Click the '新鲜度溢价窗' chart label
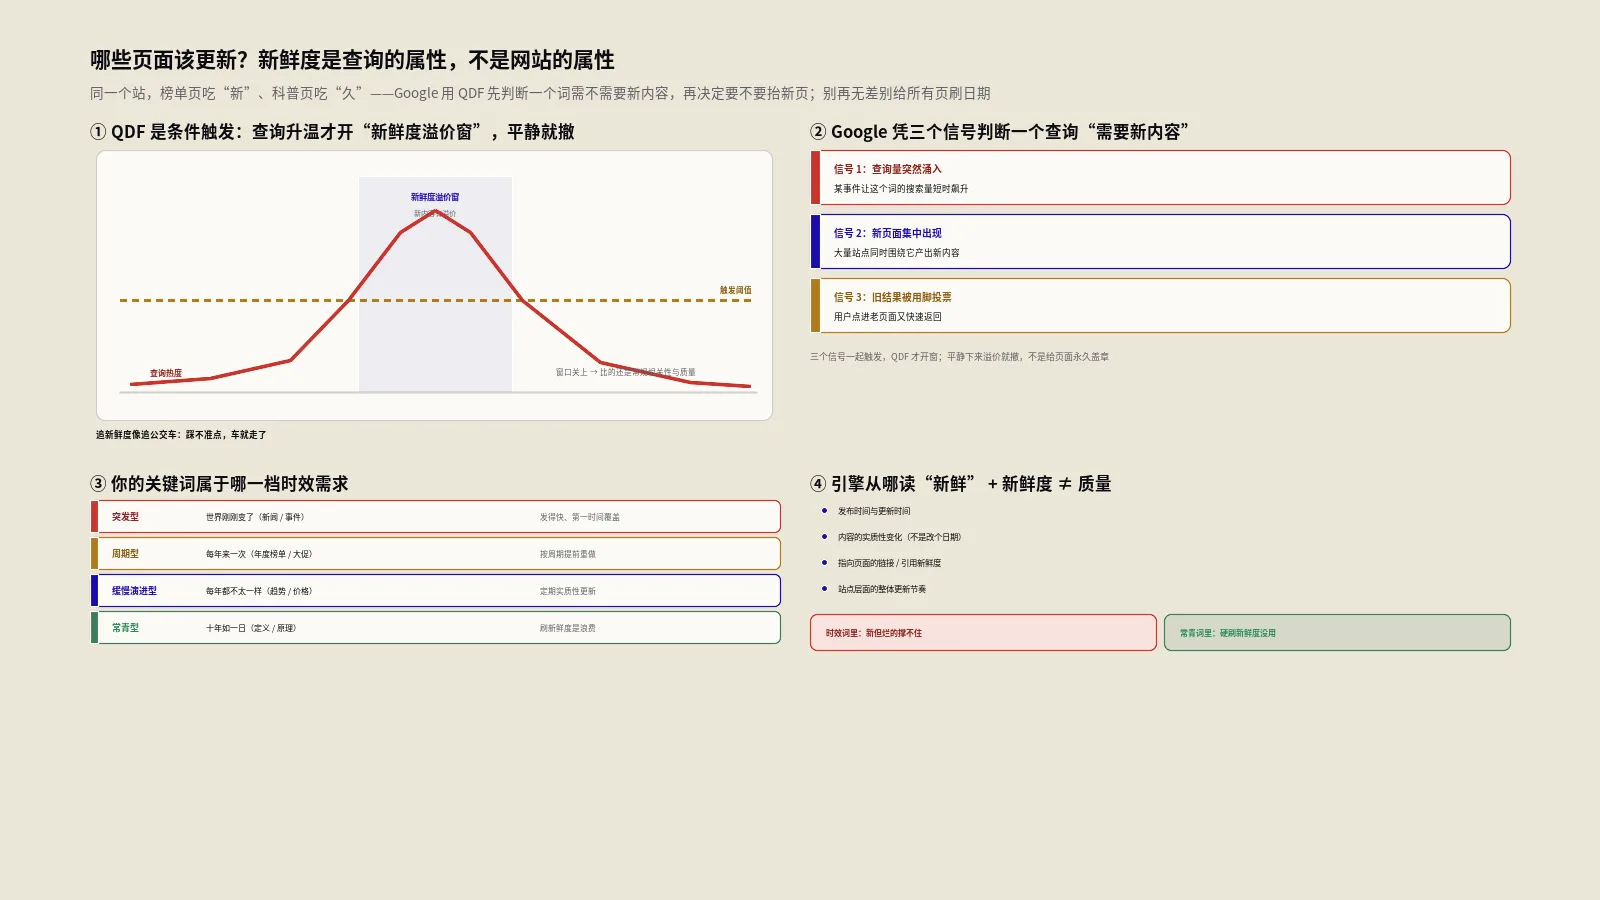This screenshot has width=1600, height=900. pyautogui.click(x=435, y=197)
